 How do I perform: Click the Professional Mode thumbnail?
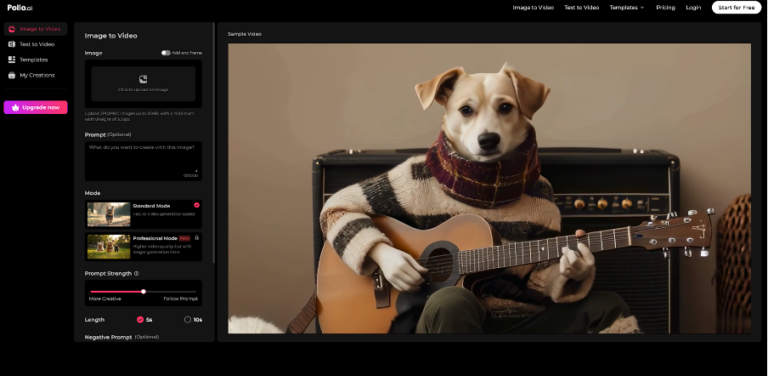(109, 246)
